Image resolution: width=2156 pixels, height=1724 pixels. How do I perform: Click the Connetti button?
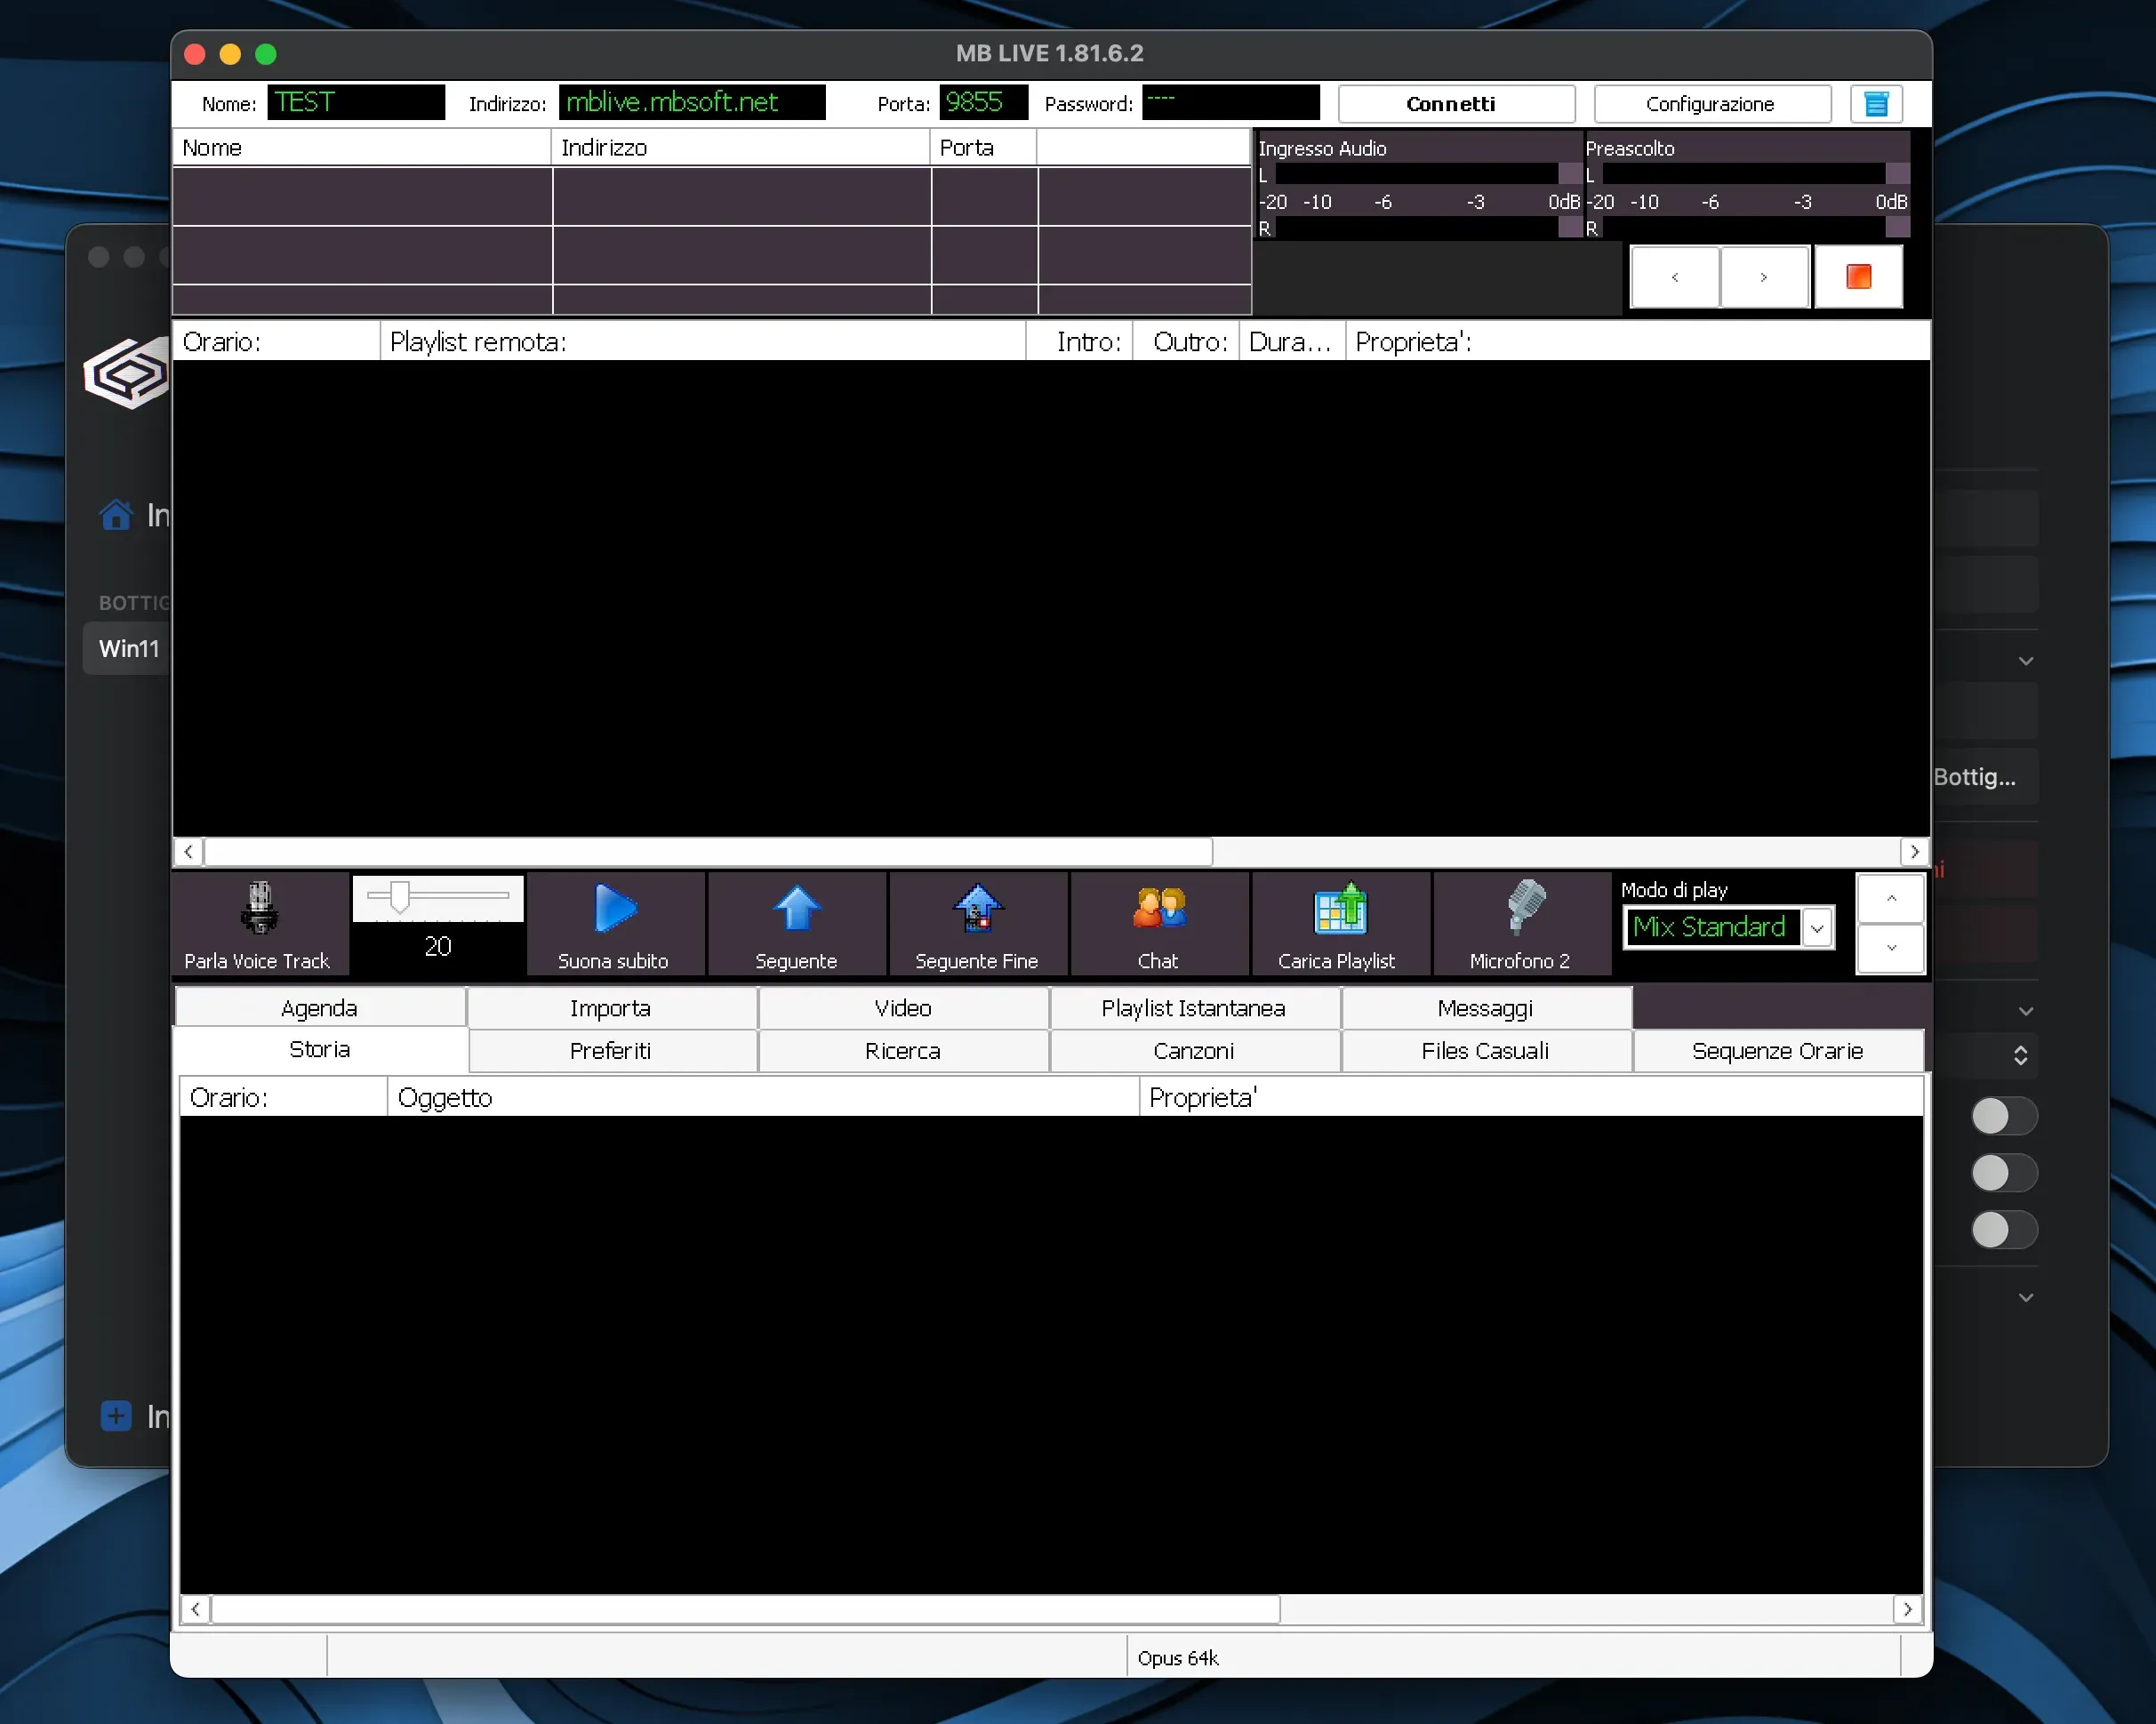tap(1456, 104)
